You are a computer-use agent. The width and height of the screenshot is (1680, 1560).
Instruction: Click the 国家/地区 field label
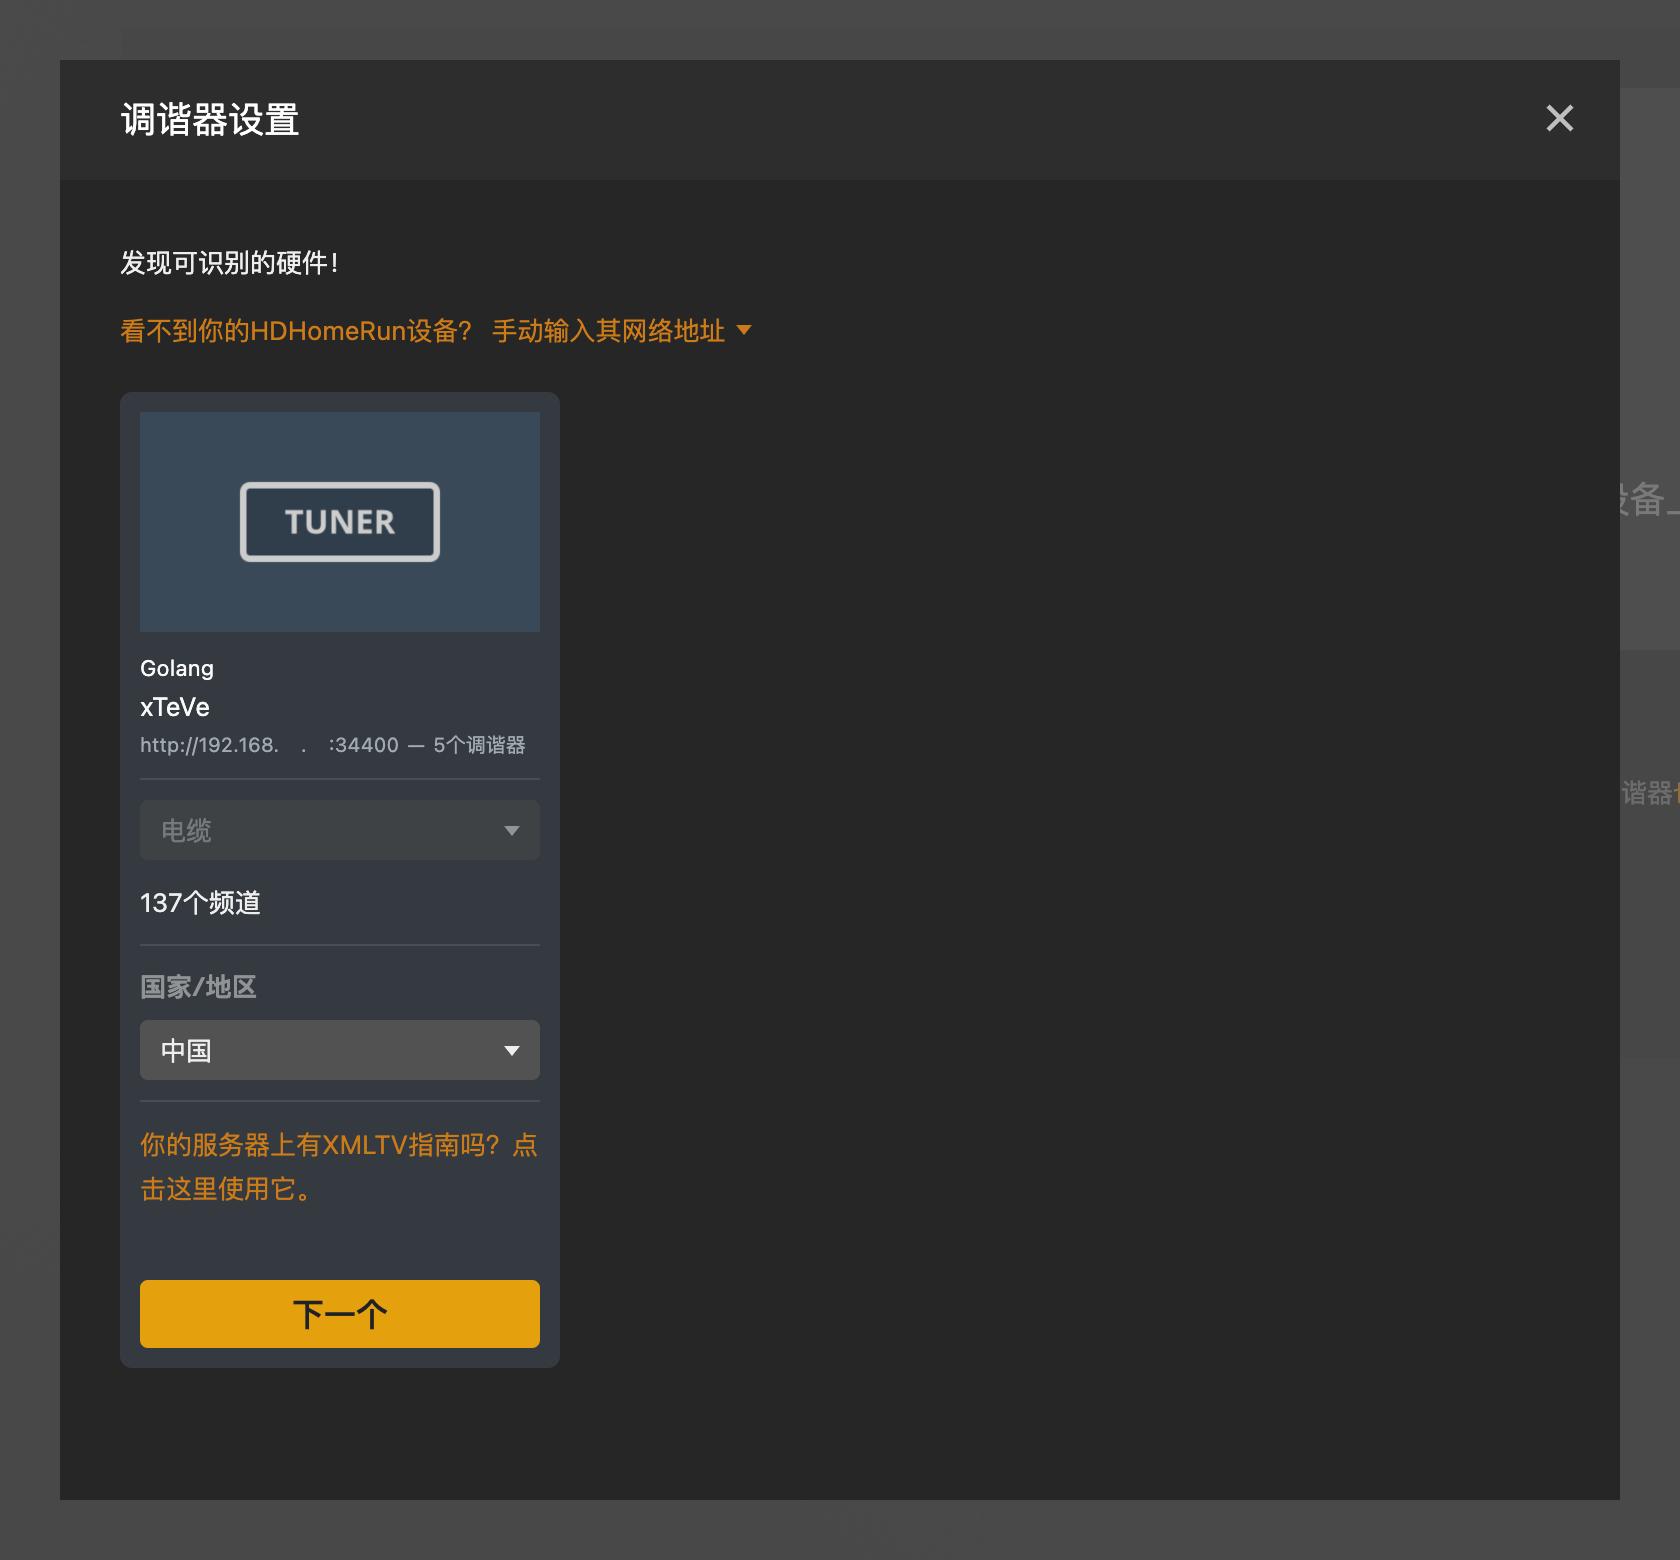pos(197,987)
